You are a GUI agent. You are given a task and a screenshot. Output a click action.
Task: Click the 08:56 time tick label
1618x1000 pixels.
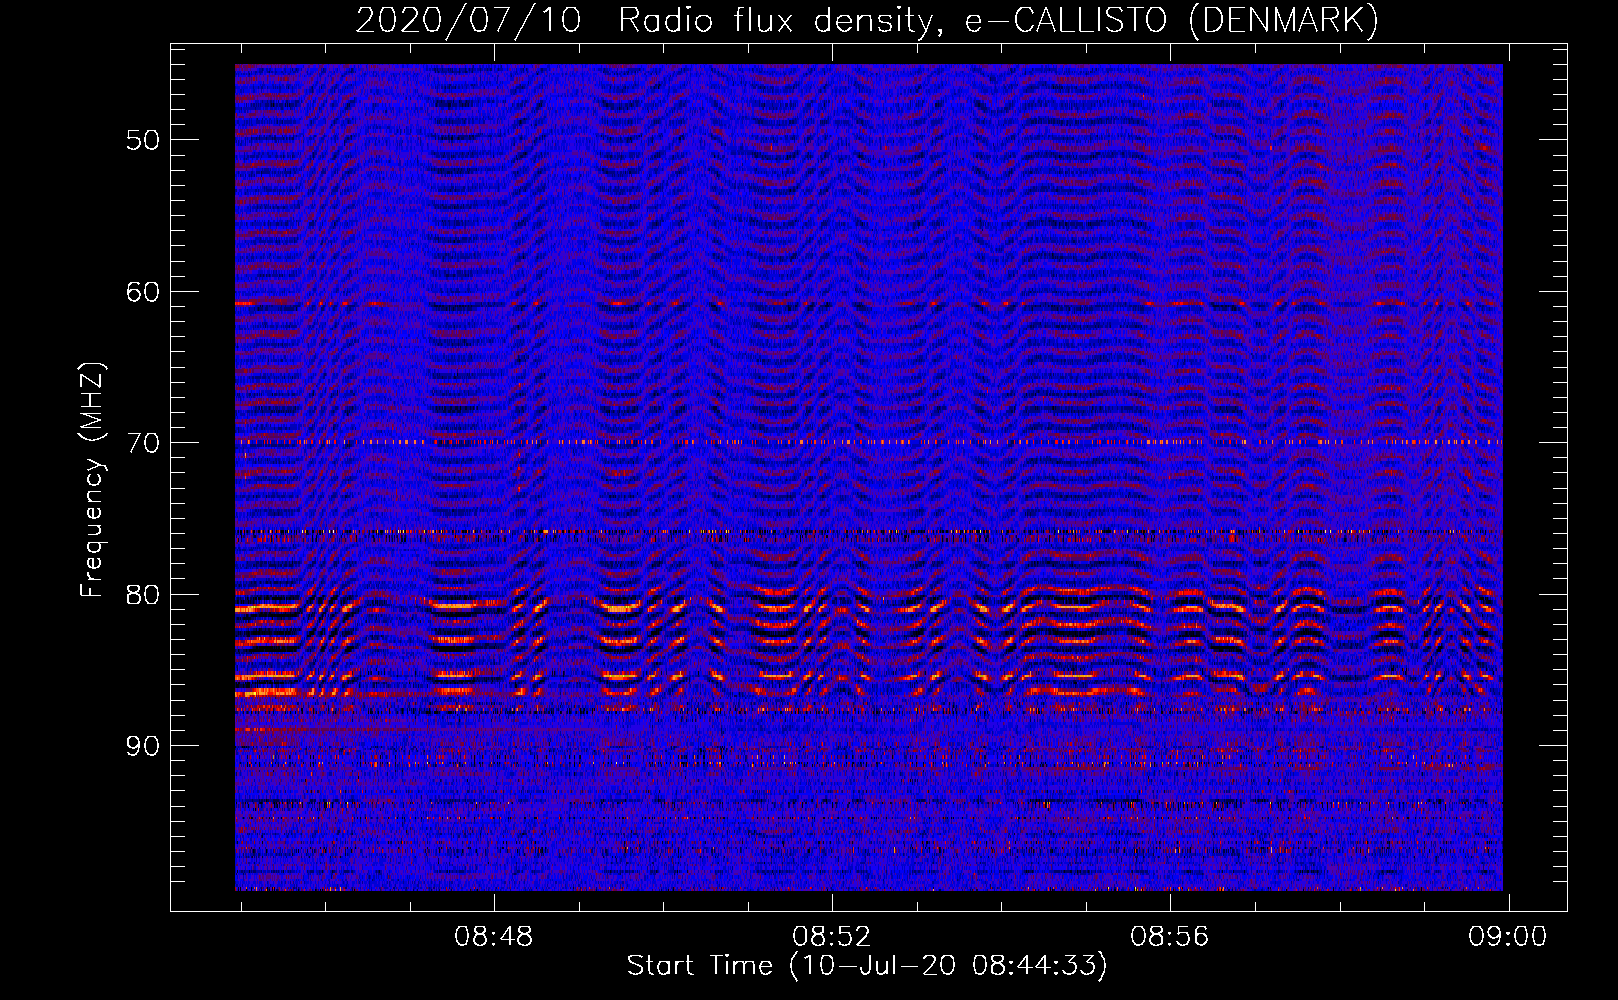1170,937
